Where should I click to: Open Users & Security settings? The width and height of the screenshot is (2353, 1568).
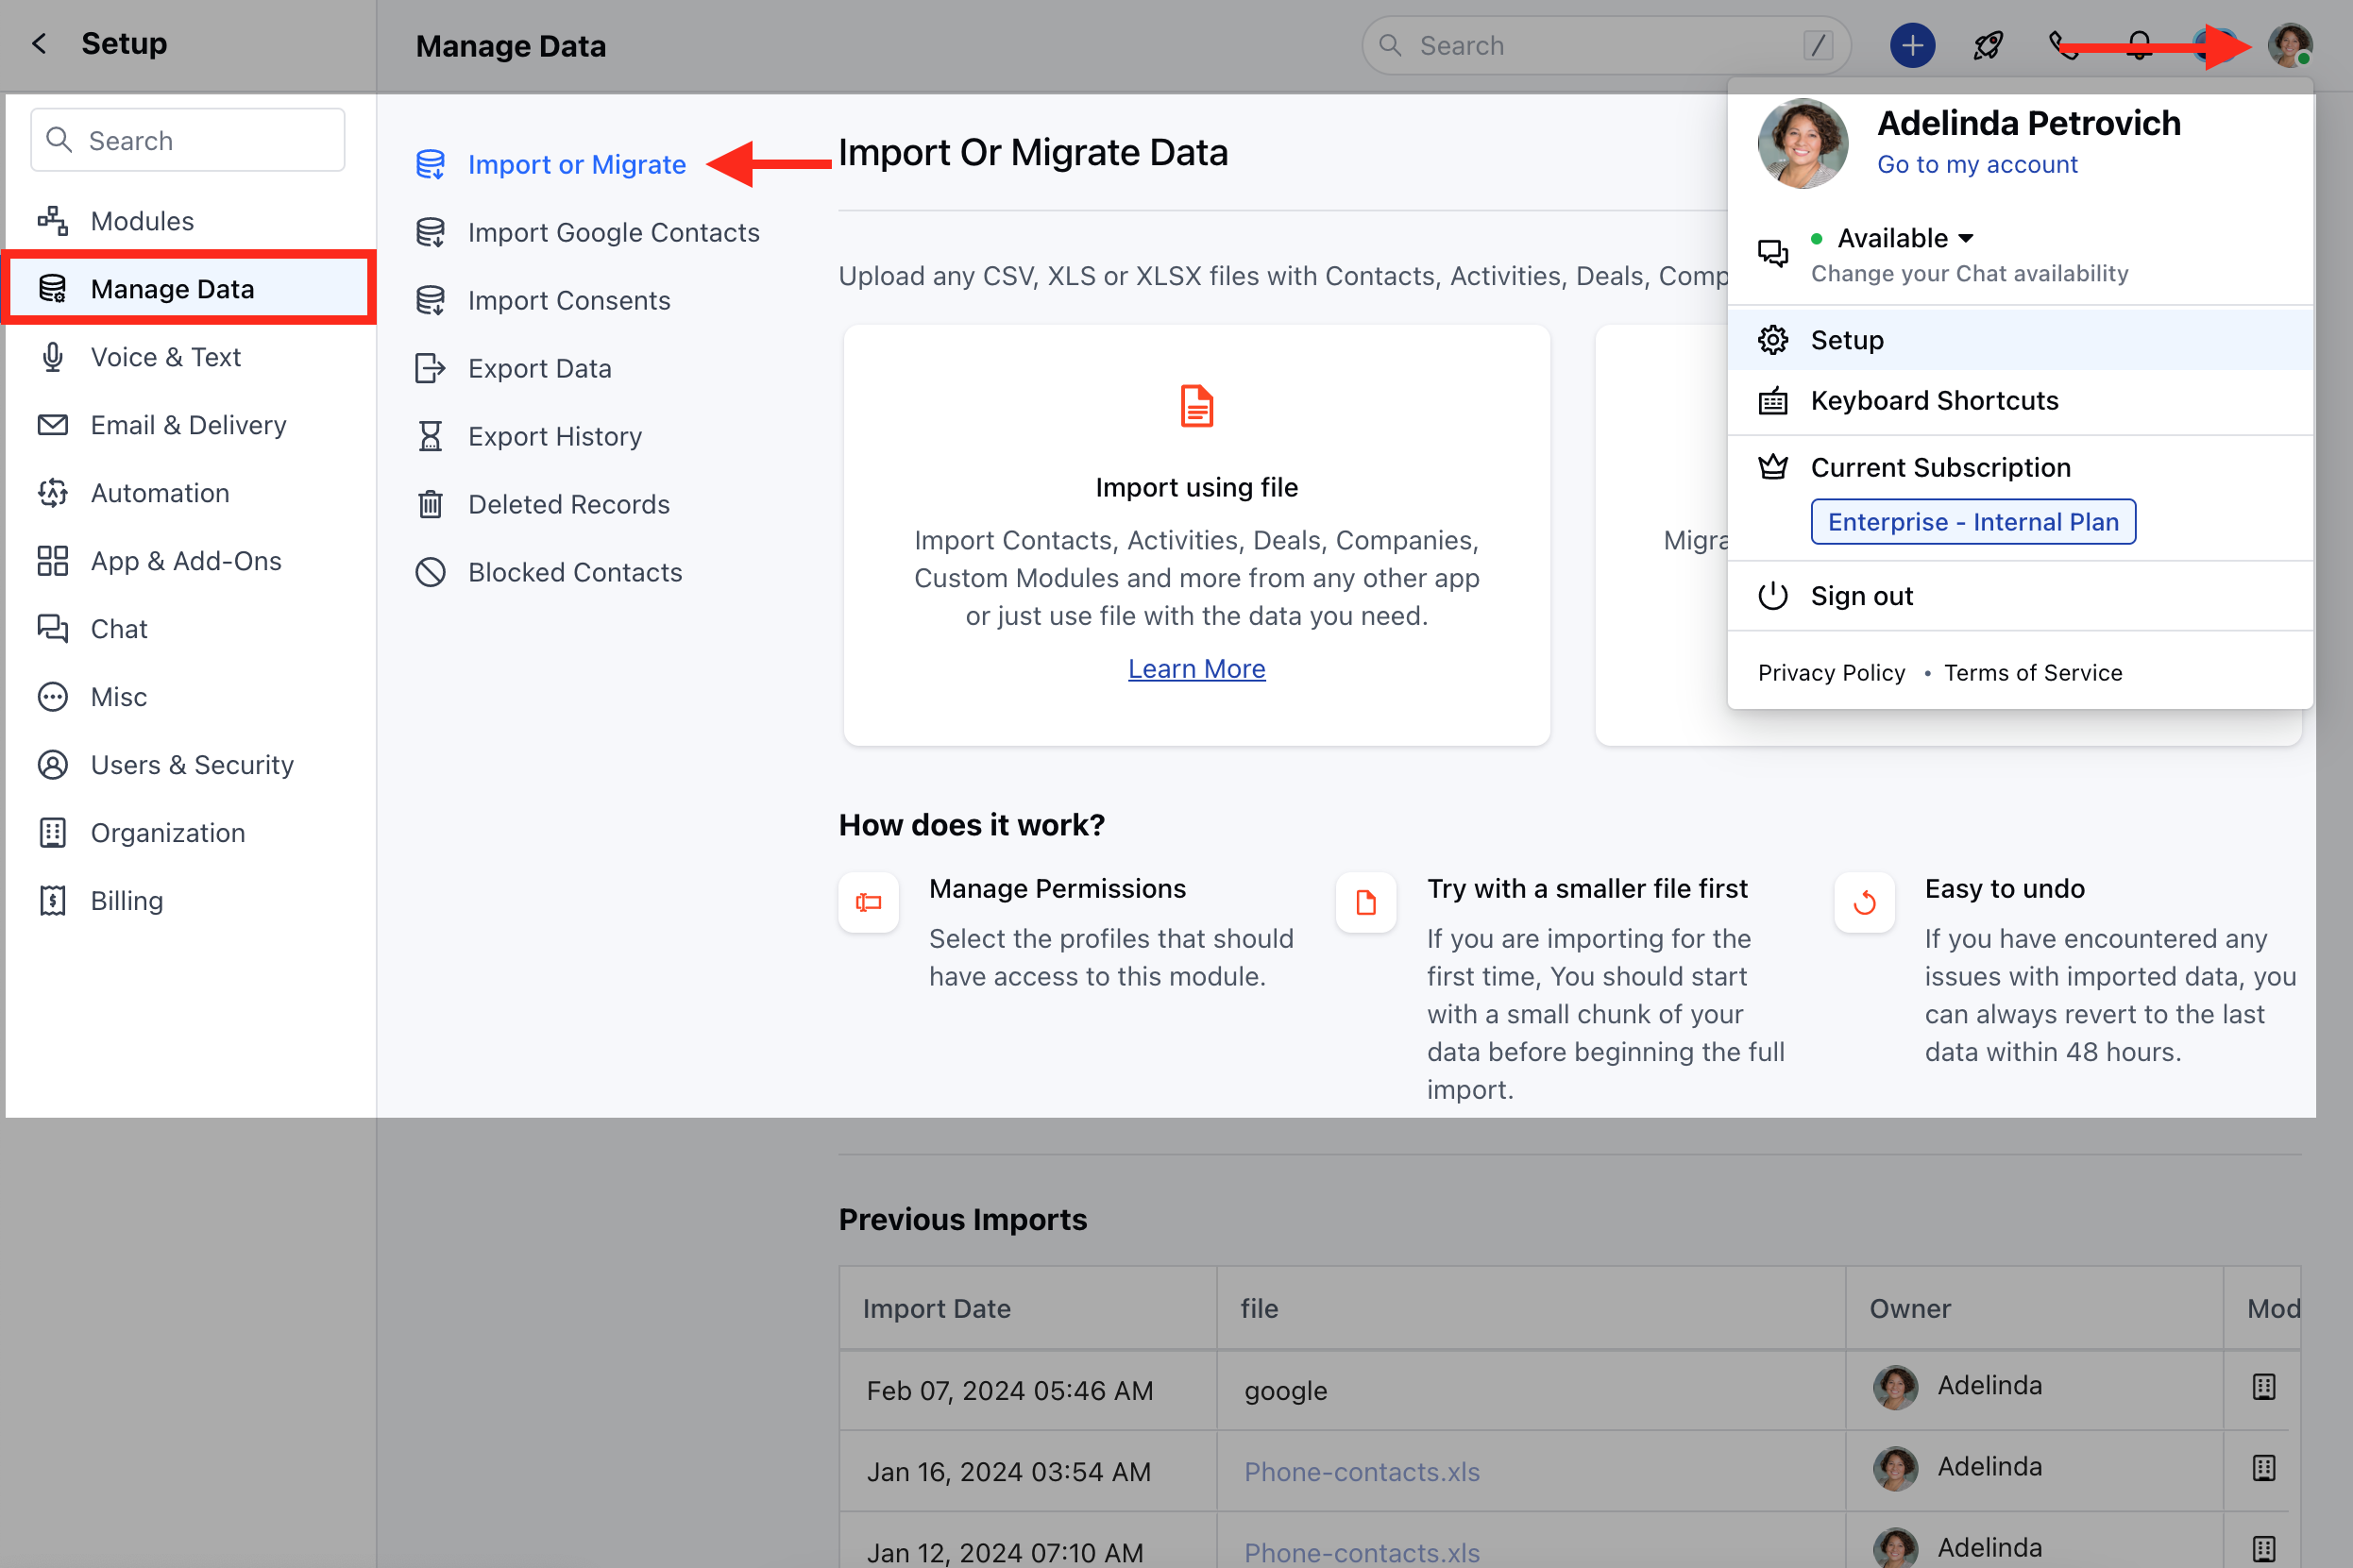[192, 765]
